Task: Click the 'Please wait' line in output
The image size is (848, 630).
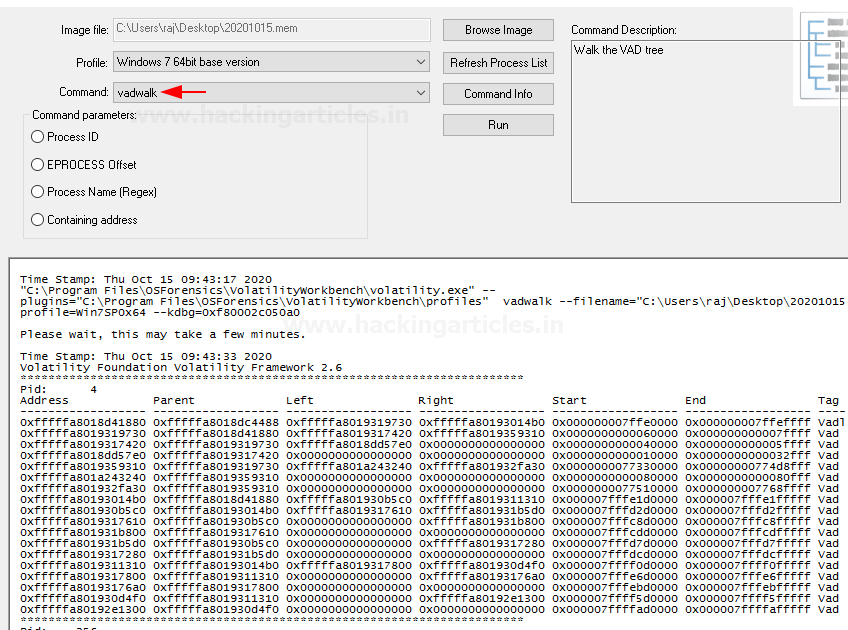Action: tap(163, 334)
